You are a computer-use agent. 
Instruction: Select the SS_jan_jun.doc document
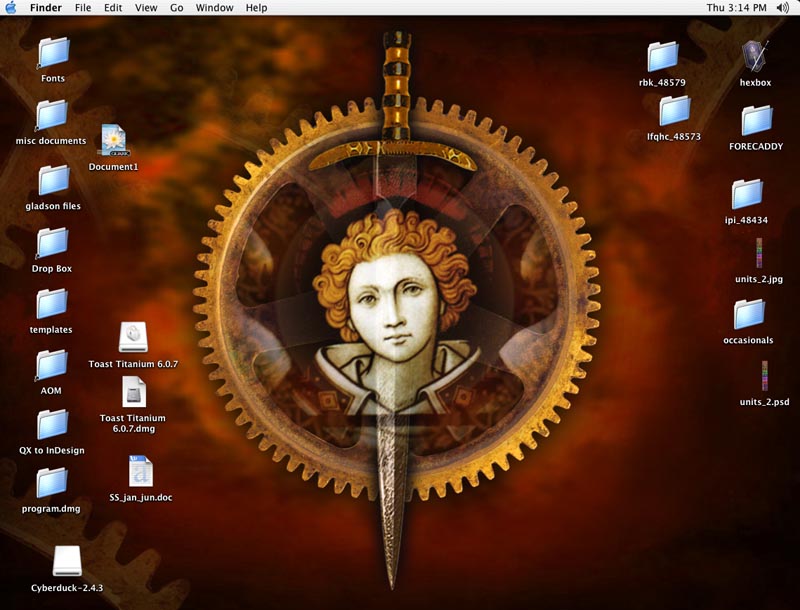point(140,471)
